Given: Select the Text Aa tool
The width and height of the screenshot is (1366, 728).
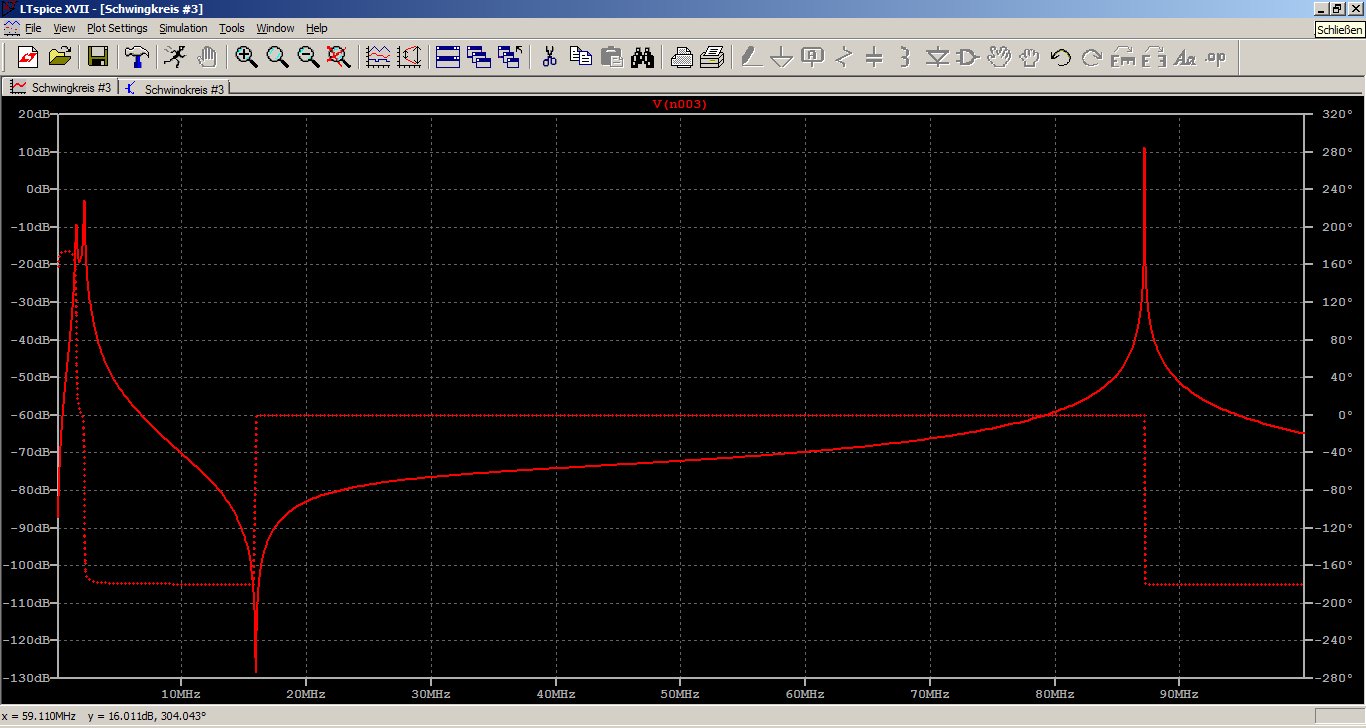Looking at the screenshot, I should pos(1185,57).
